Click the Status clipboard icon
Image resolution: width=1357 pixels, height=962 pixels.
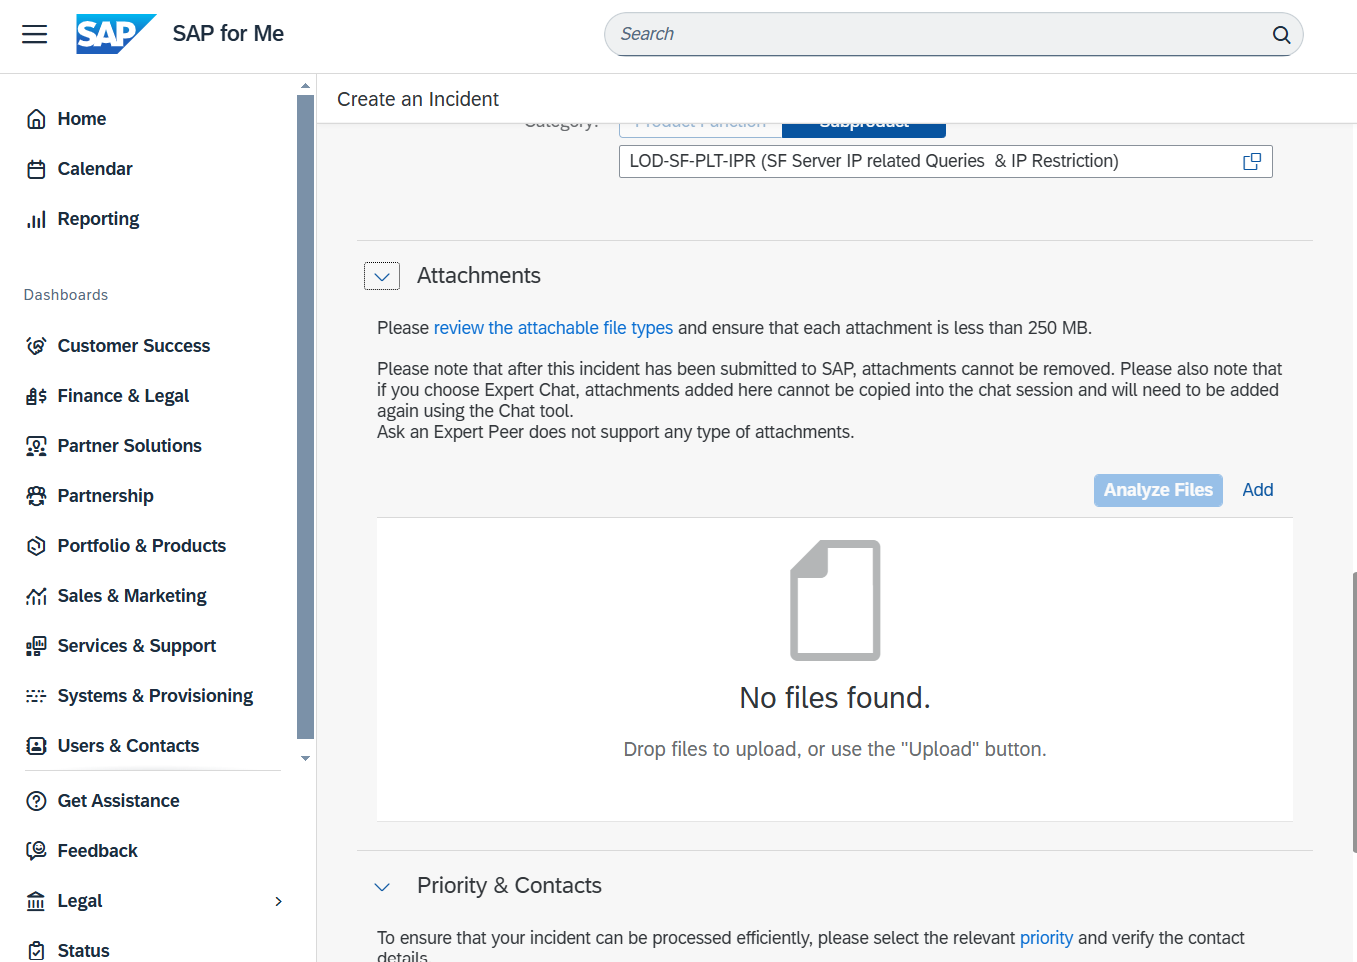click(x=36, y=951)
